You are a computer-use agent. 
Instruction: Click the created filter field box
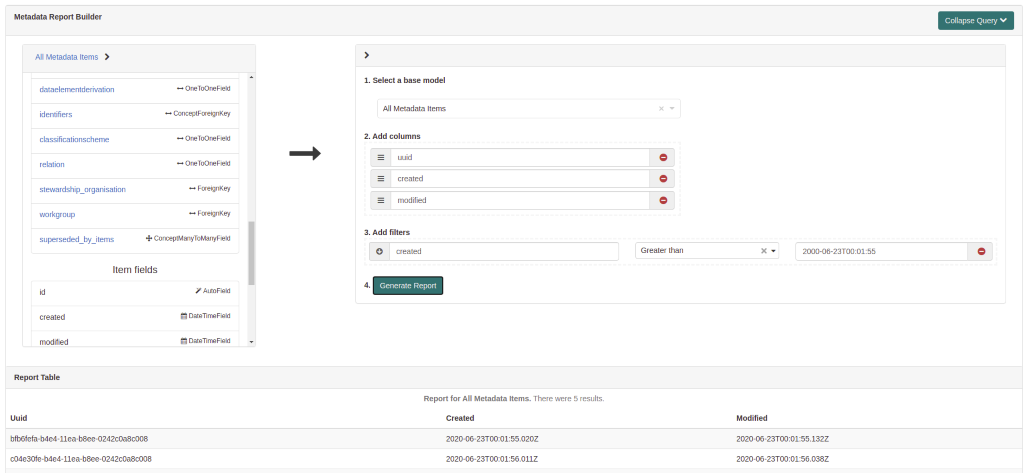504,252
